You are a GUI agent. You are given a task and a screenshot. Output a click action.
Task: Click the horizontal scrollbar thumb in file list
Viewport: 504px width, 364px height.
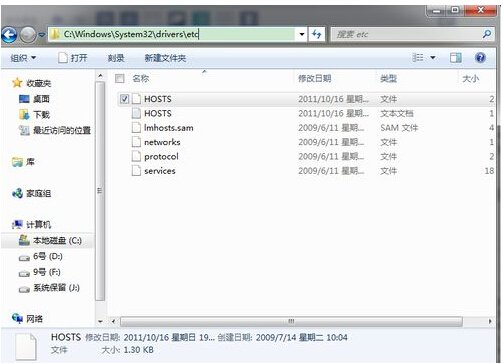[291, 321]
